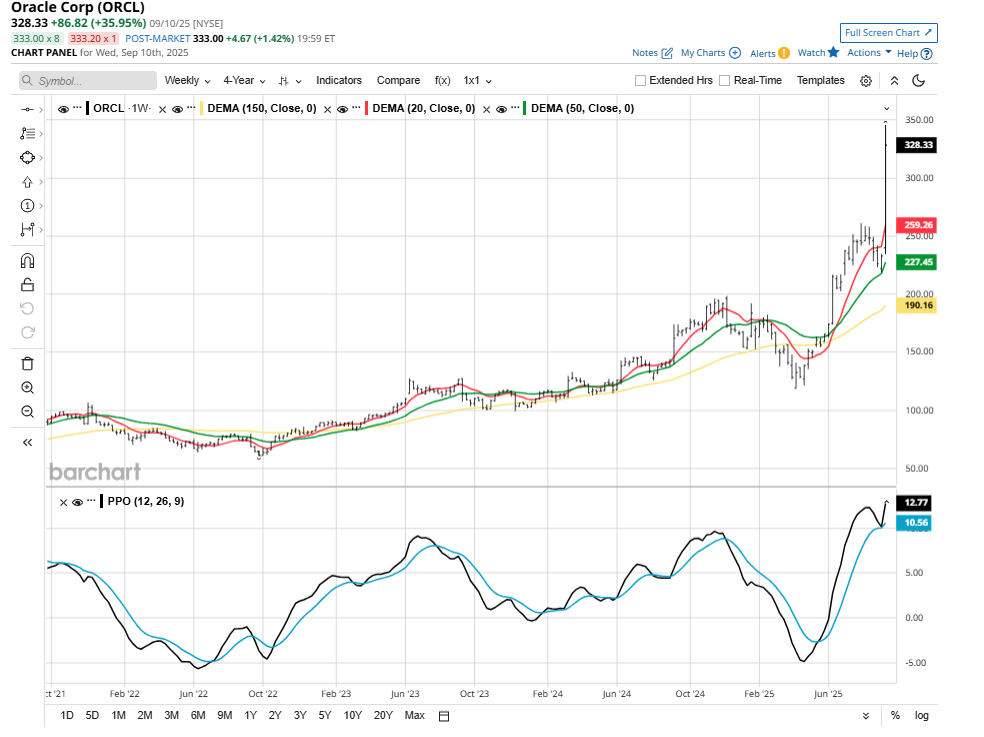
Task: Open the Actions dropdown menu
Action: pos(869,53)
